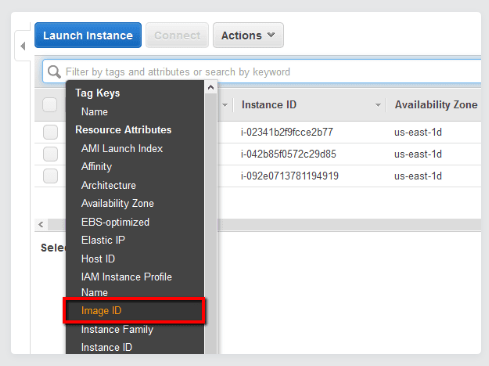
Task: Open sort arrow left of Instance ID column
Action: (225, 105)
